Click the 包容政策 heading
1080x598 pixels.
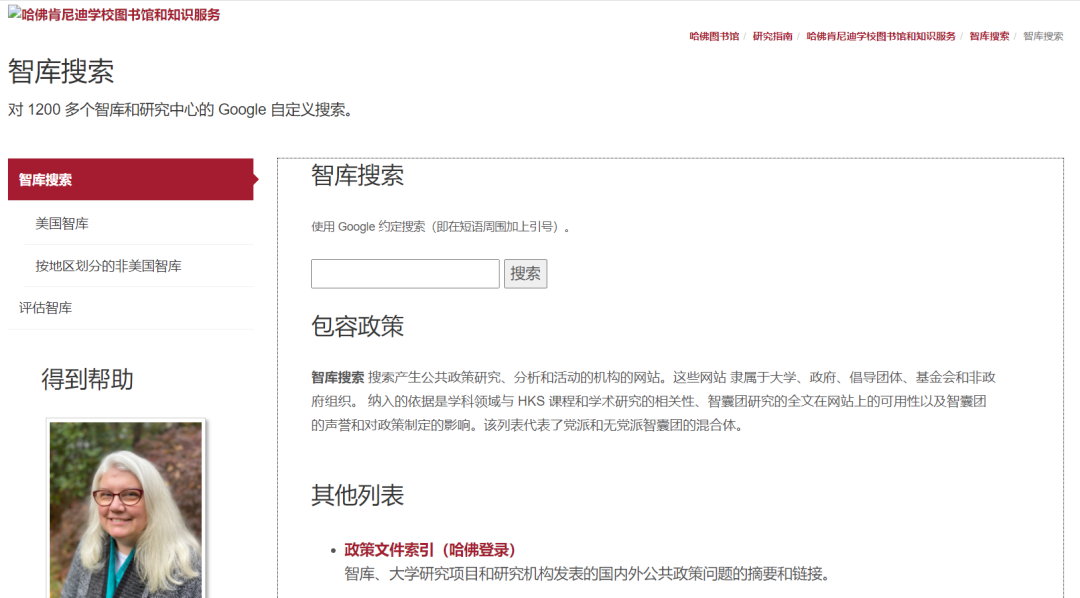357,326
